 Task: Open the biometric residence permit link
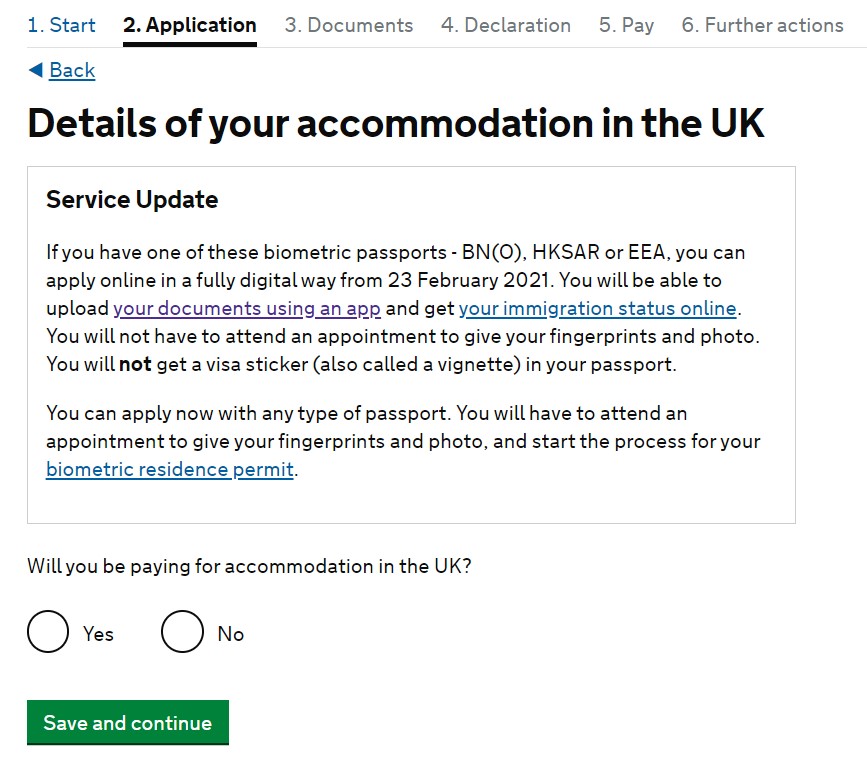[x=170, y=469]
